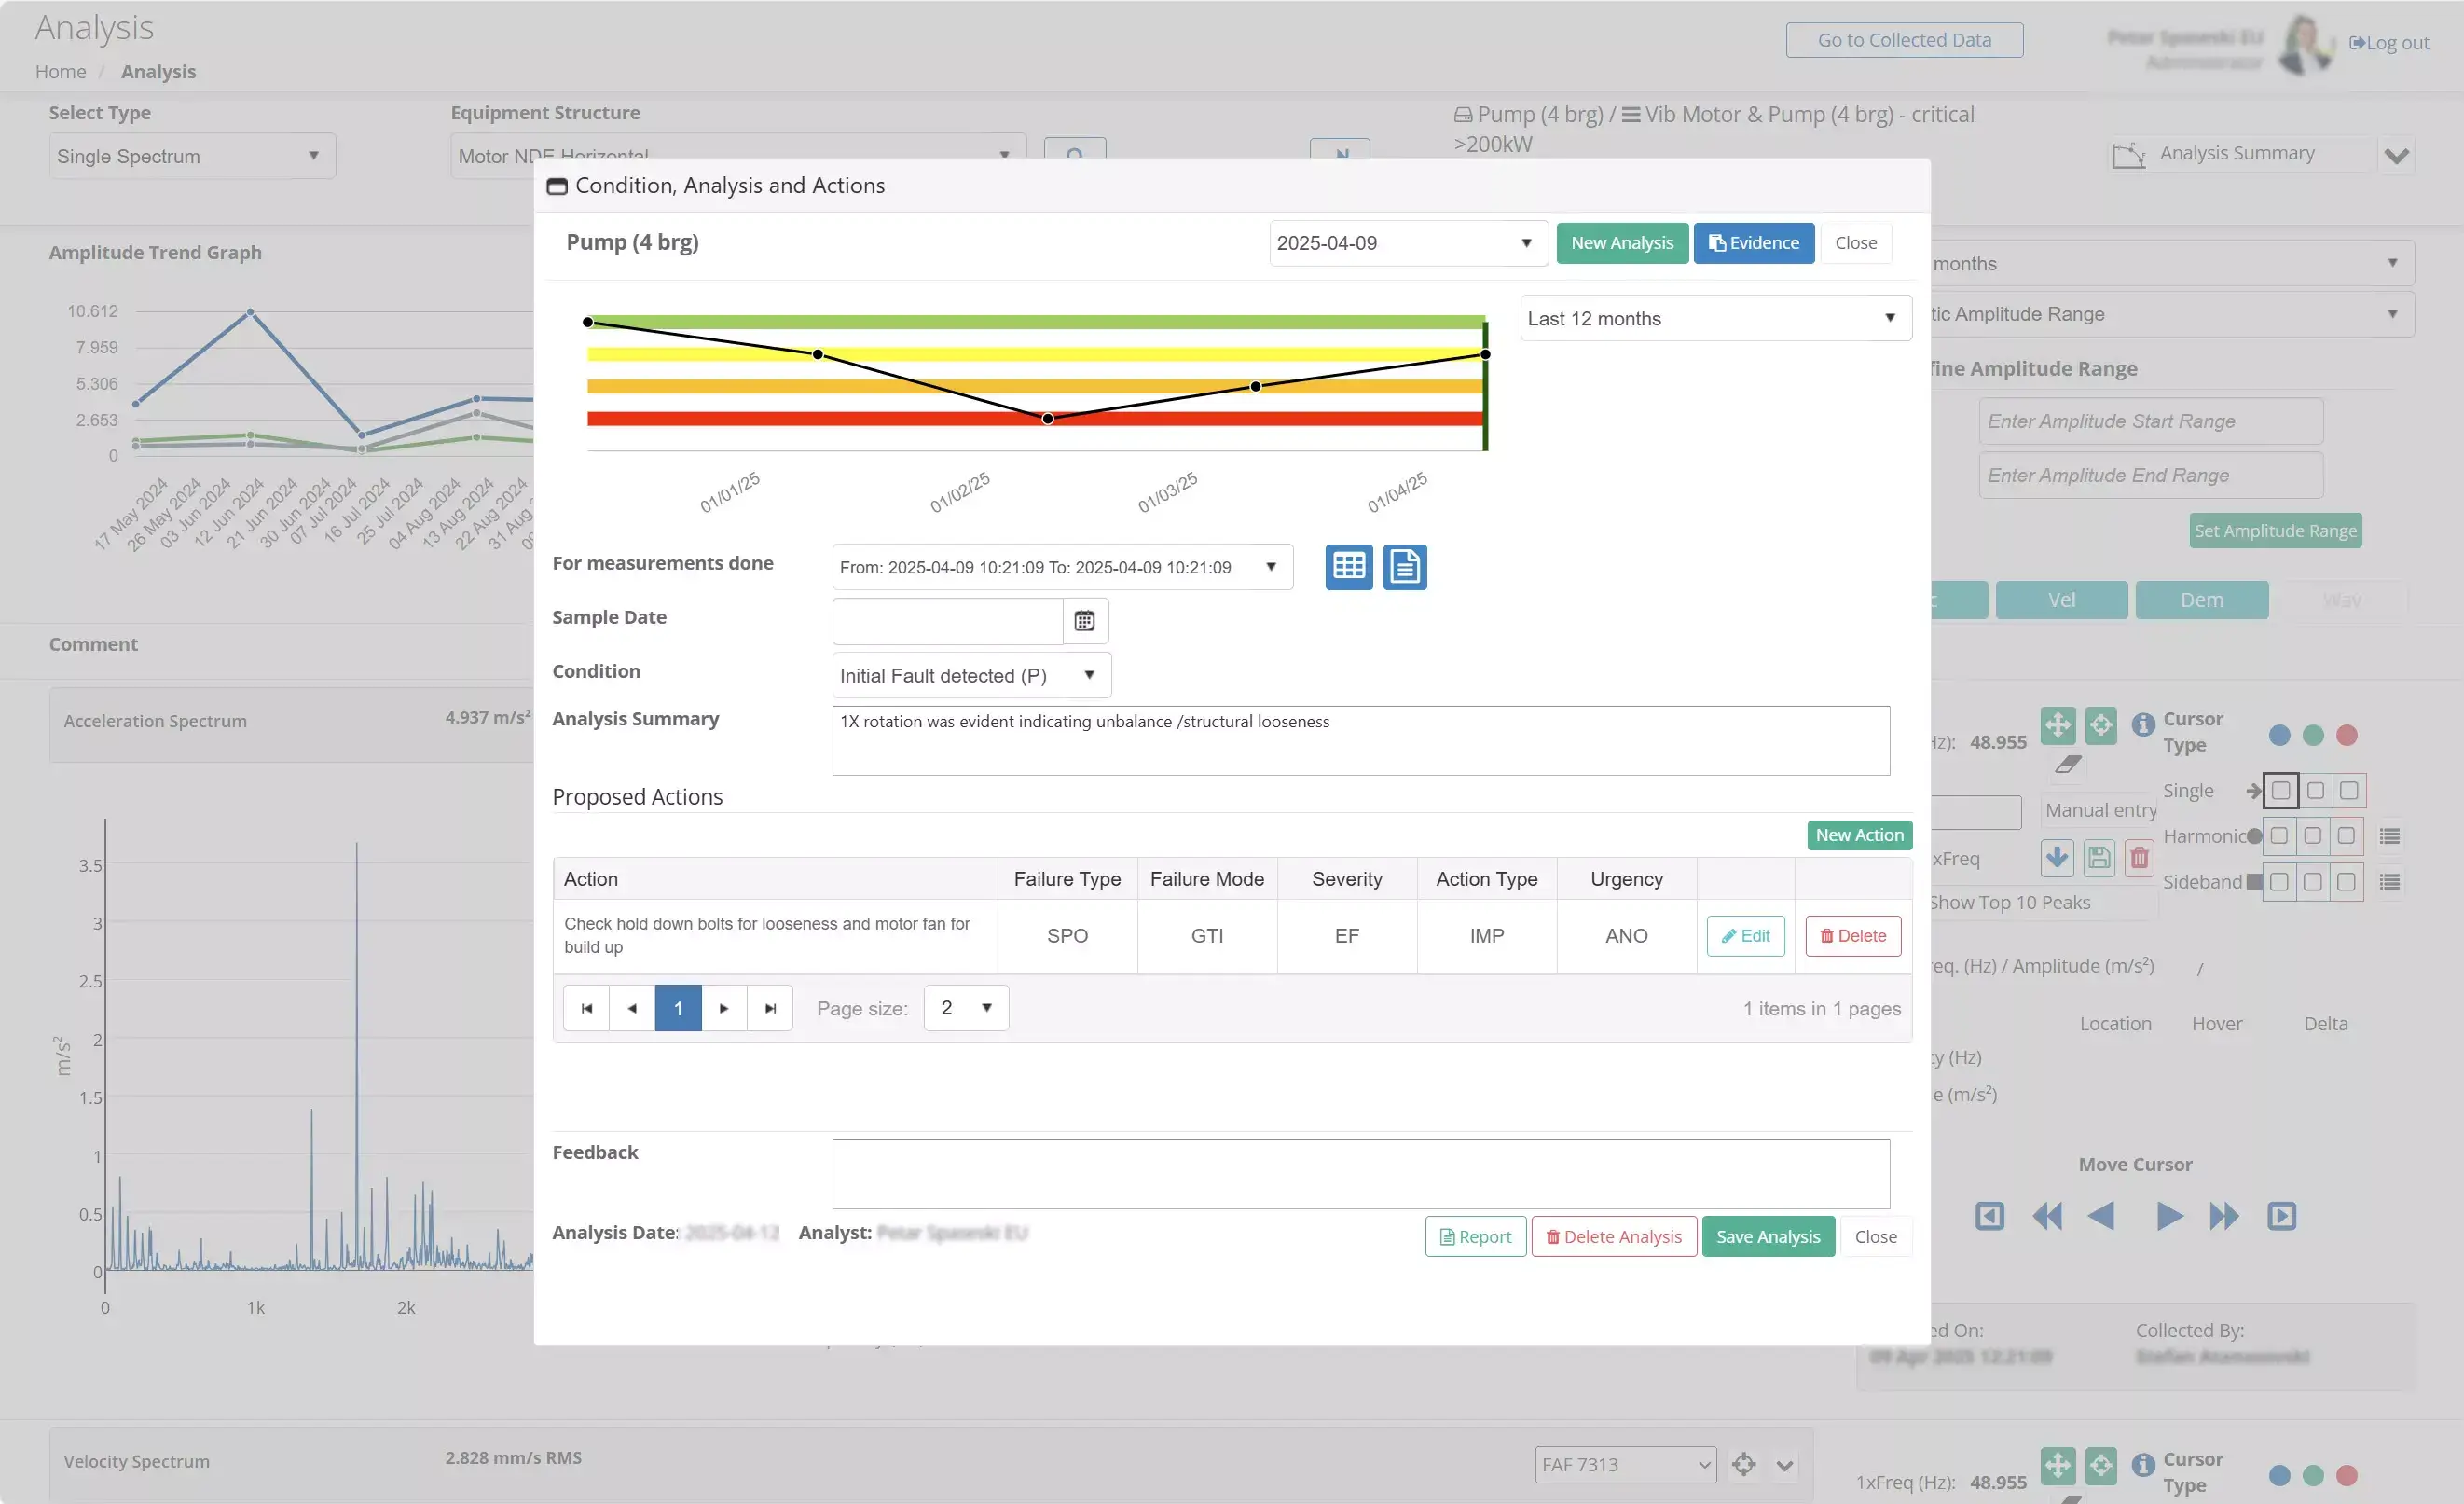Select the red cursor color dot
Viewport: 2464px width, 1504px height.
point(2347,736)
